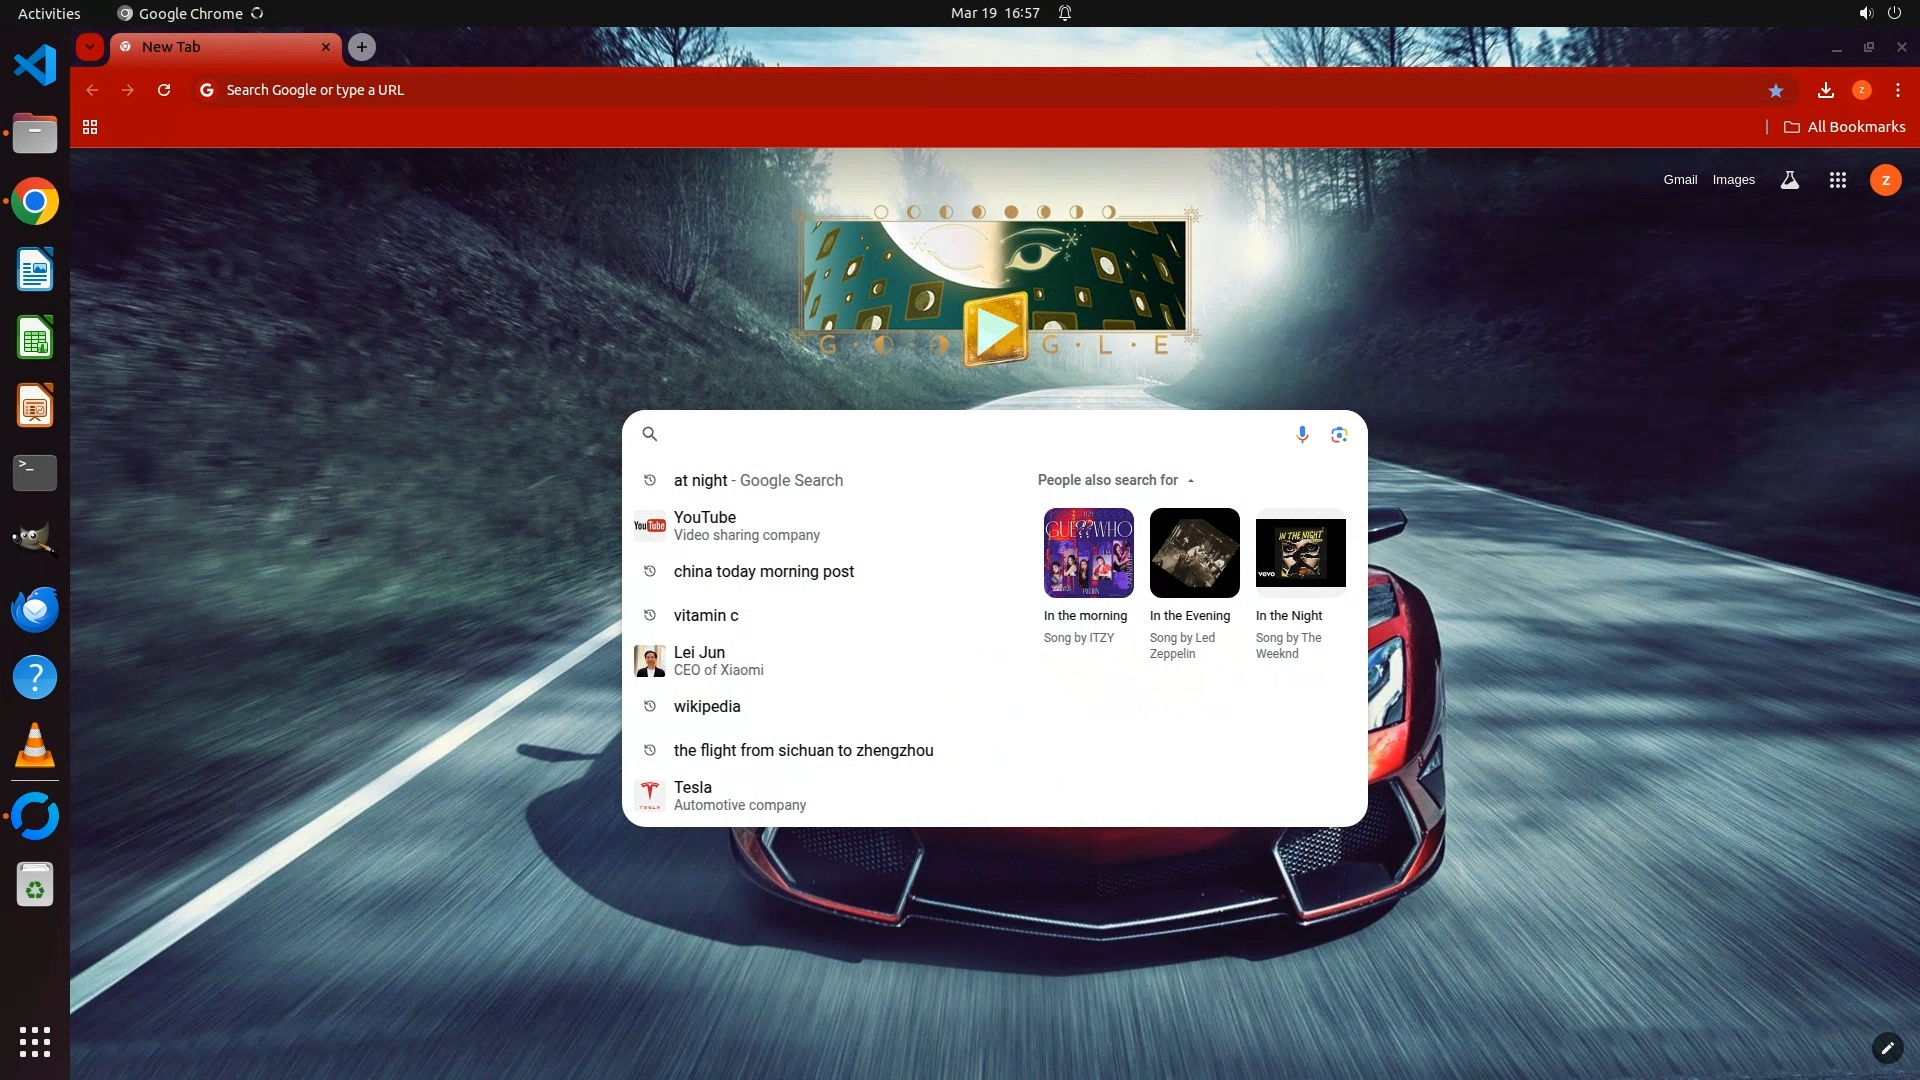Open the tab search dropdown arrow
1920x1080 pixels.
90,47
